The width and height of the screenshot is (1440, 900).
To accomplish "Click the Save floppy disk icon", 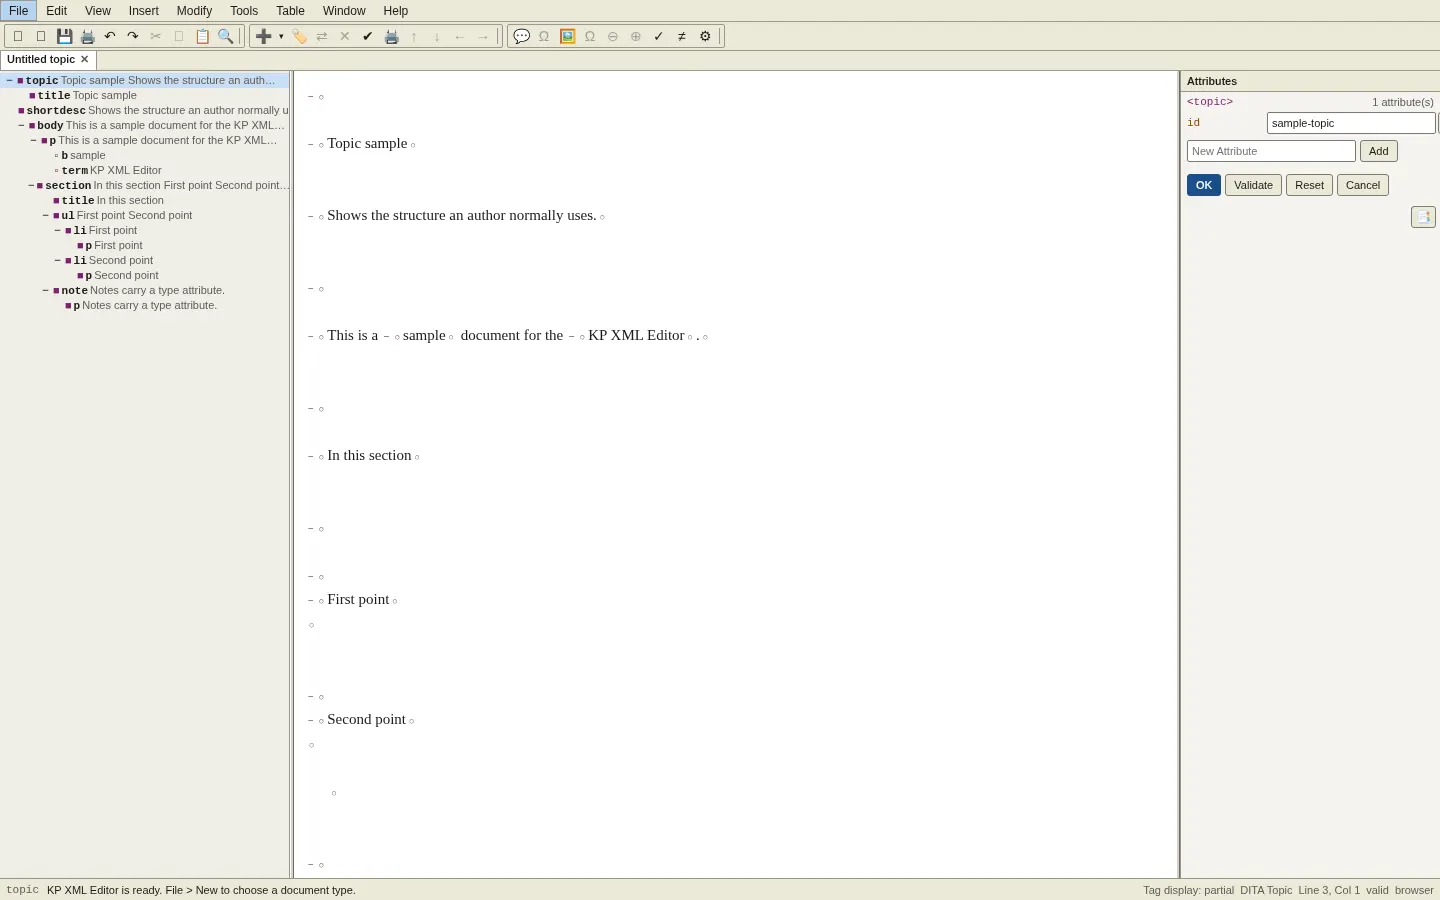I will coord(64,36).
